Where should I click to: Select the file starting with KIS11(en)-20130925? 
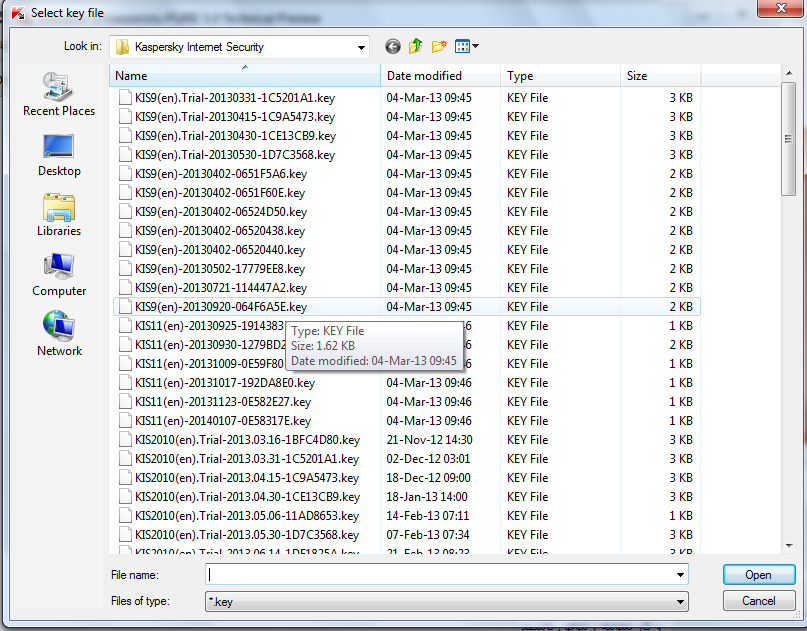pos(210,326)
